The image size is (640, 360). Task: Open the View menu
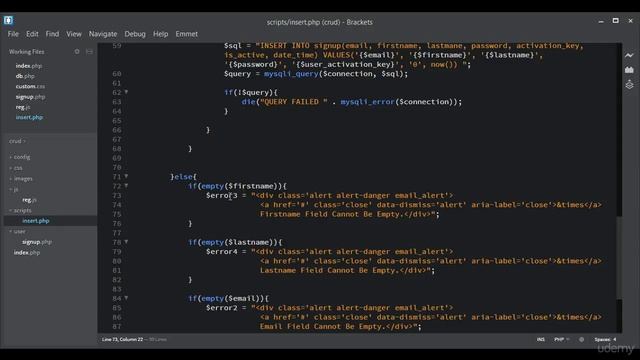coord(74,34)
